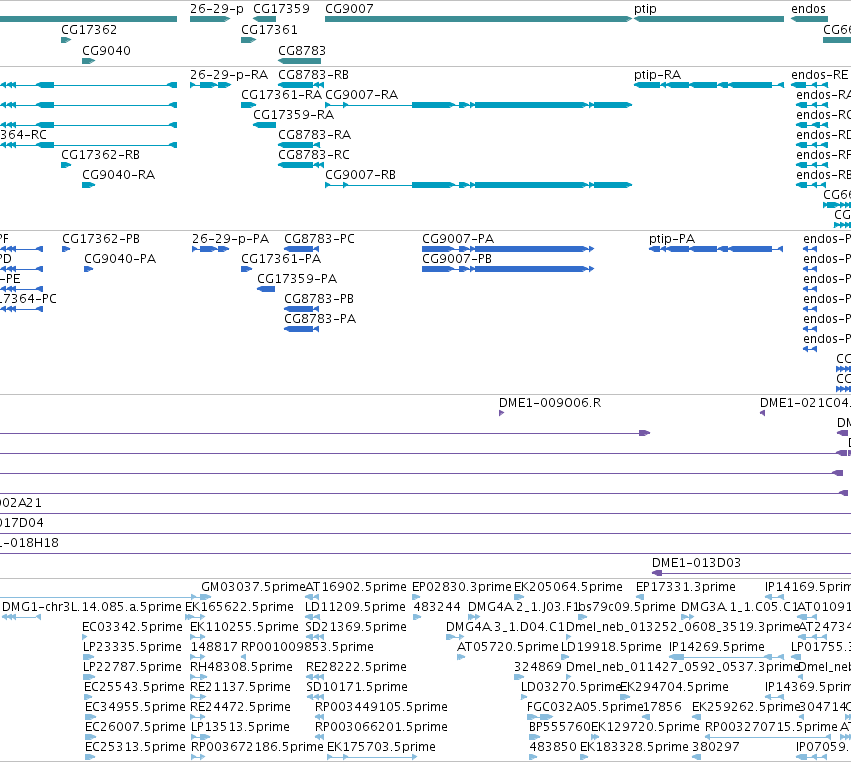851x762 pixels.
Task: Open EST EK175703.5prime
Action: 382,747
